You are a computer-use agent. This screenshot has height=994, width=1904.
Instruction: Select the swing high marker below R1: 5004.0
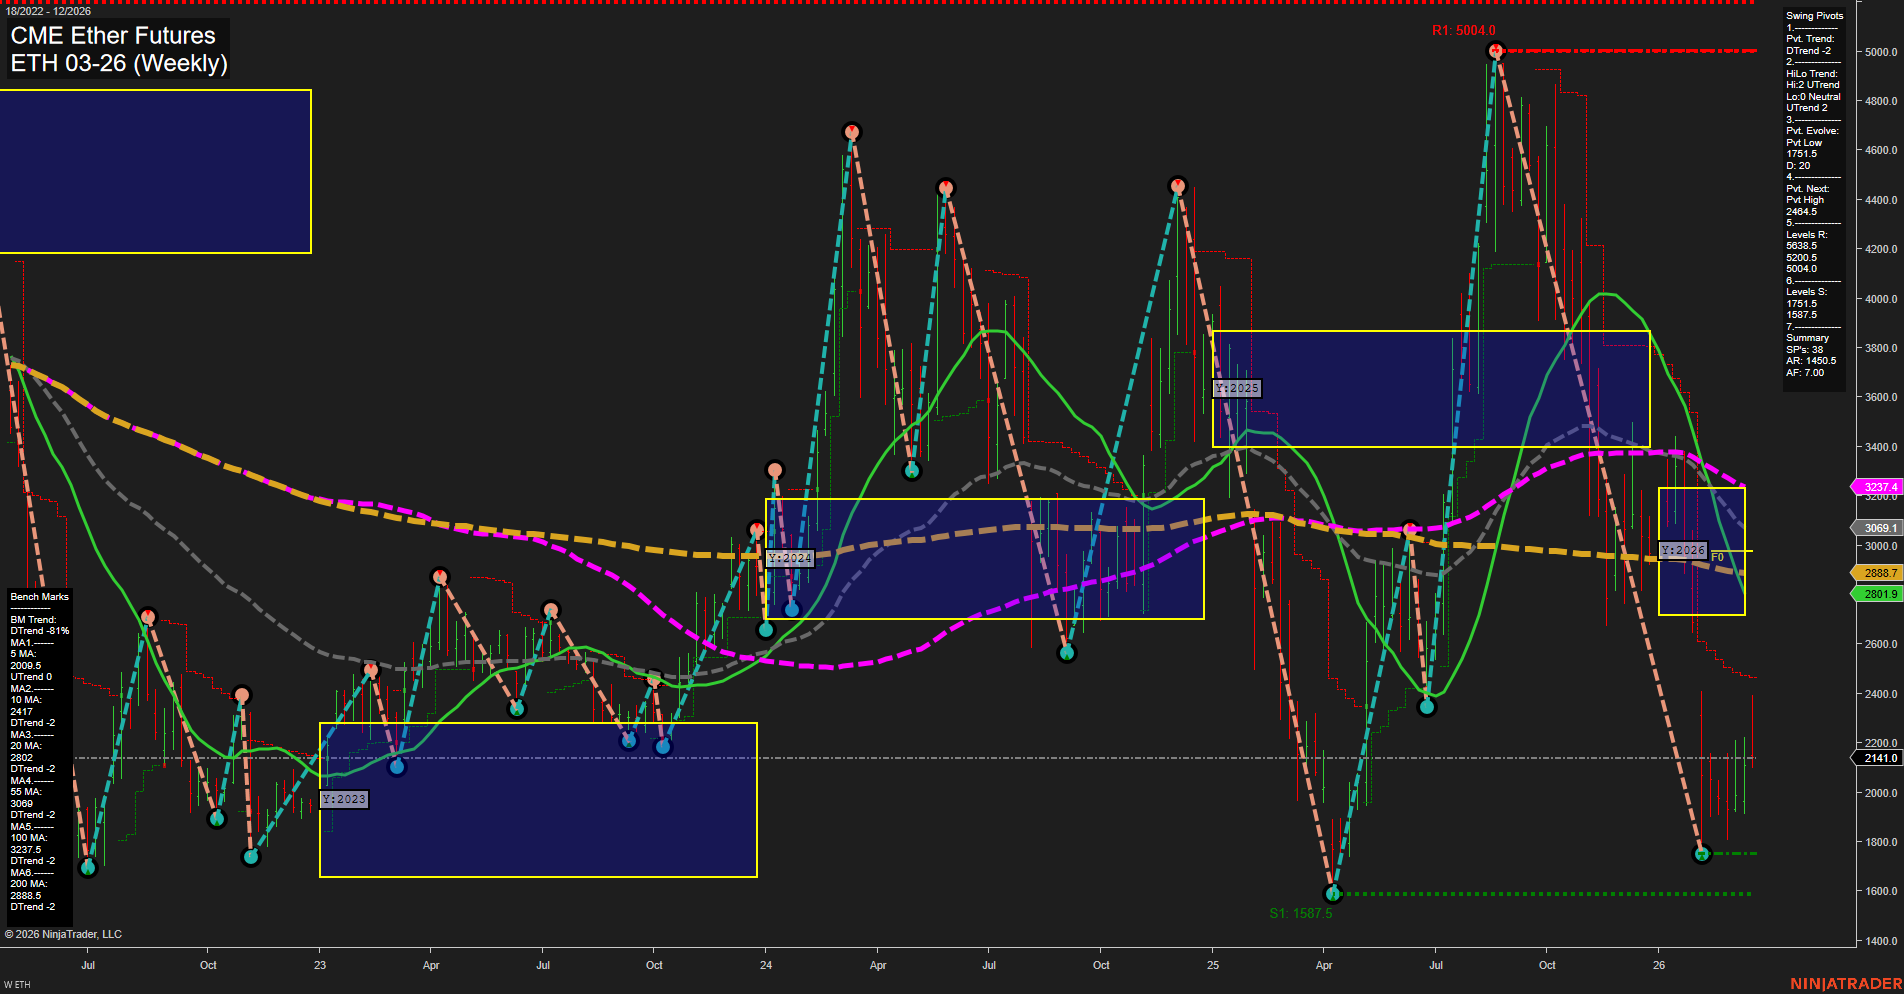(x=1494, y=48)
